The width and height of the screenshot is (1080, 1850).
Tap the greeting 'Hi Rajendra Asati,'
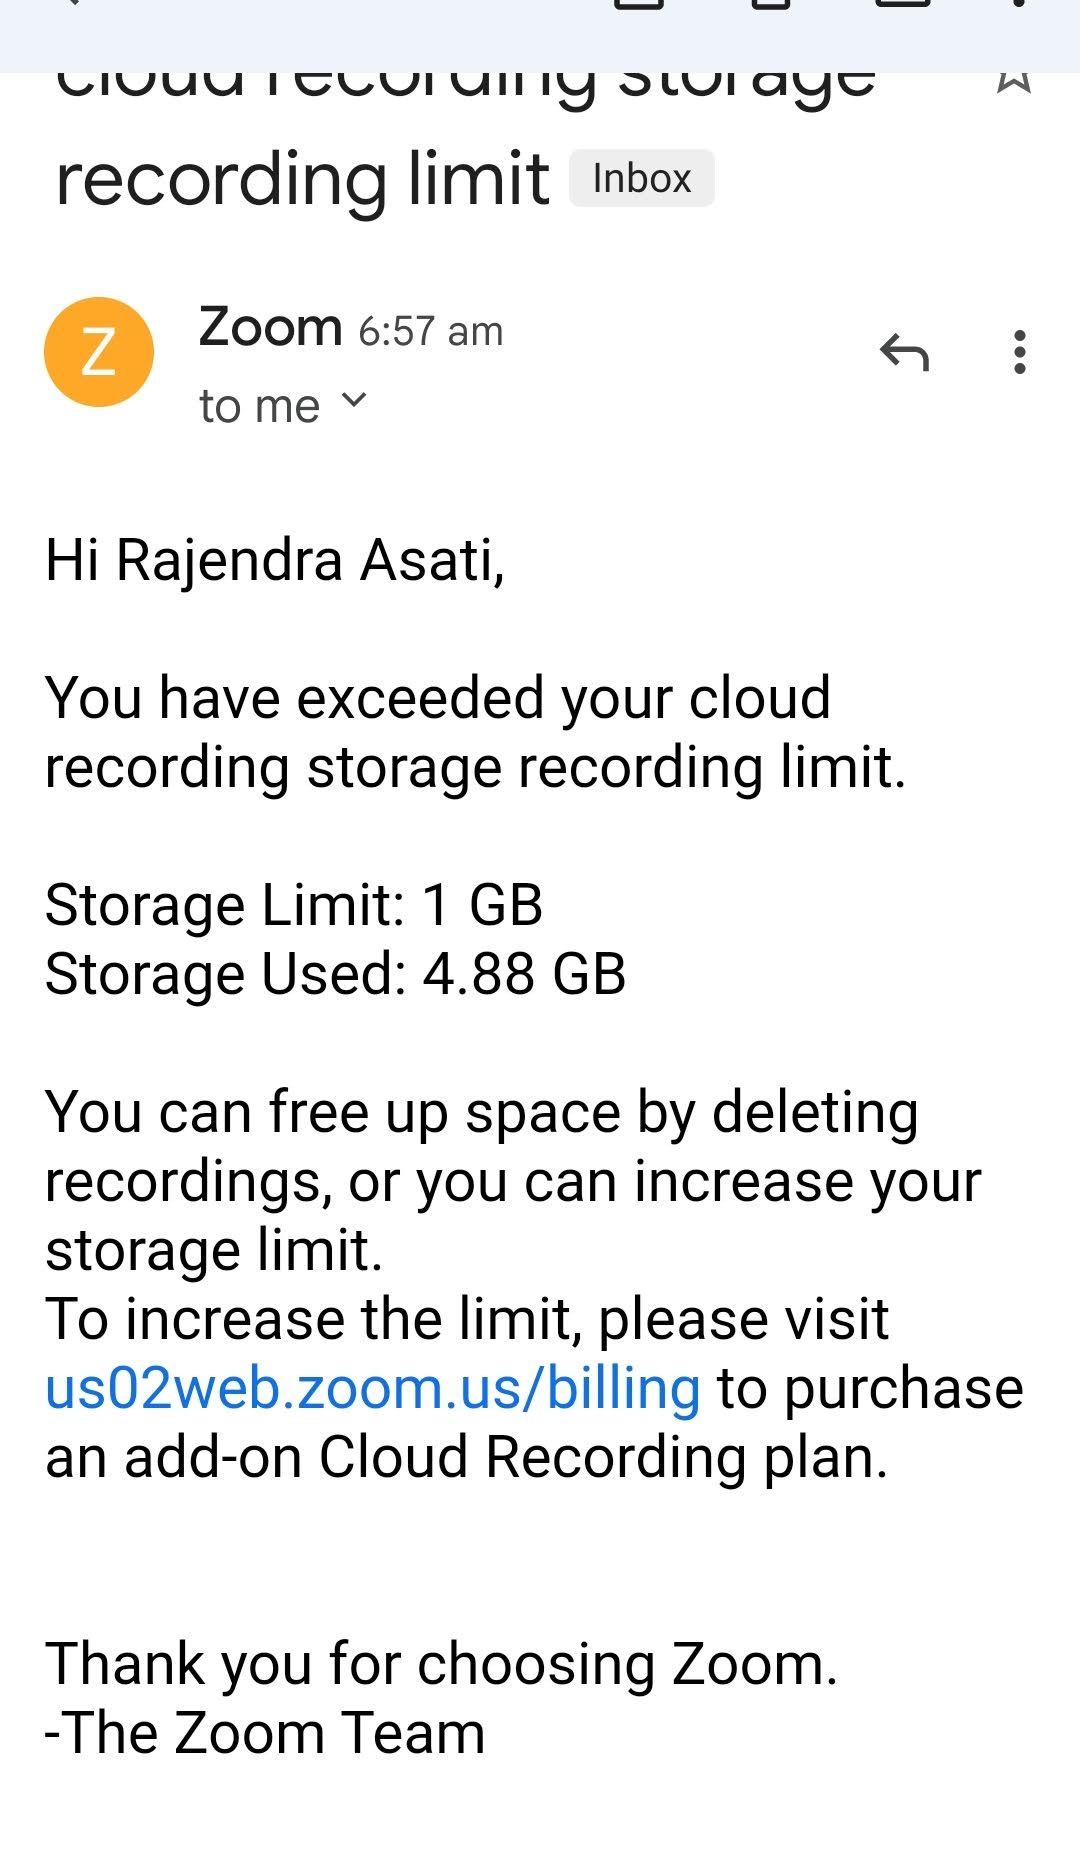(275, 560)
